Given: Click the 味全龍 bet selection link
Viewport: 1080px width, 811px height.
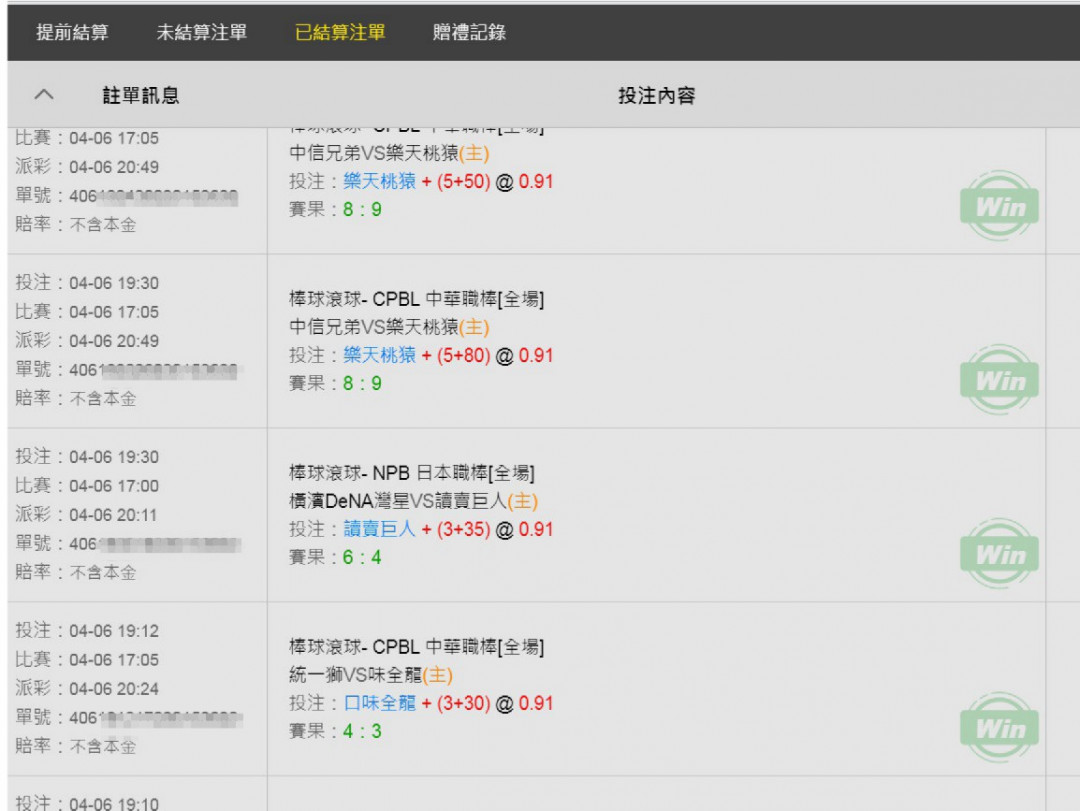Looking at the screenshot, I should pyautogui.click(x=380, y=703).
